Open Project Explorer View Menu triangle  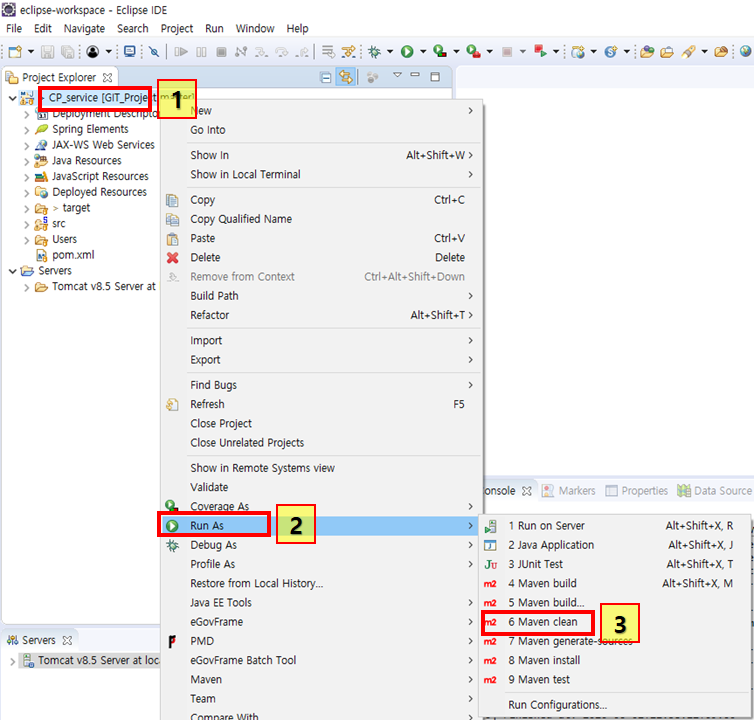[397, 75]
